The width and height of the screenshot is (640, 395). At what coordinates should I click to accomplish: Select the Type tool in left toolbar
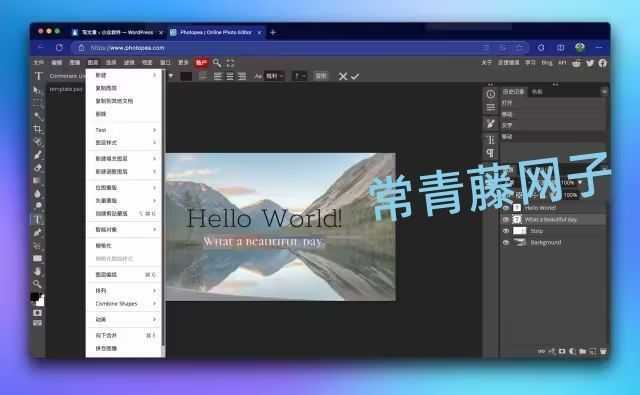37,220
